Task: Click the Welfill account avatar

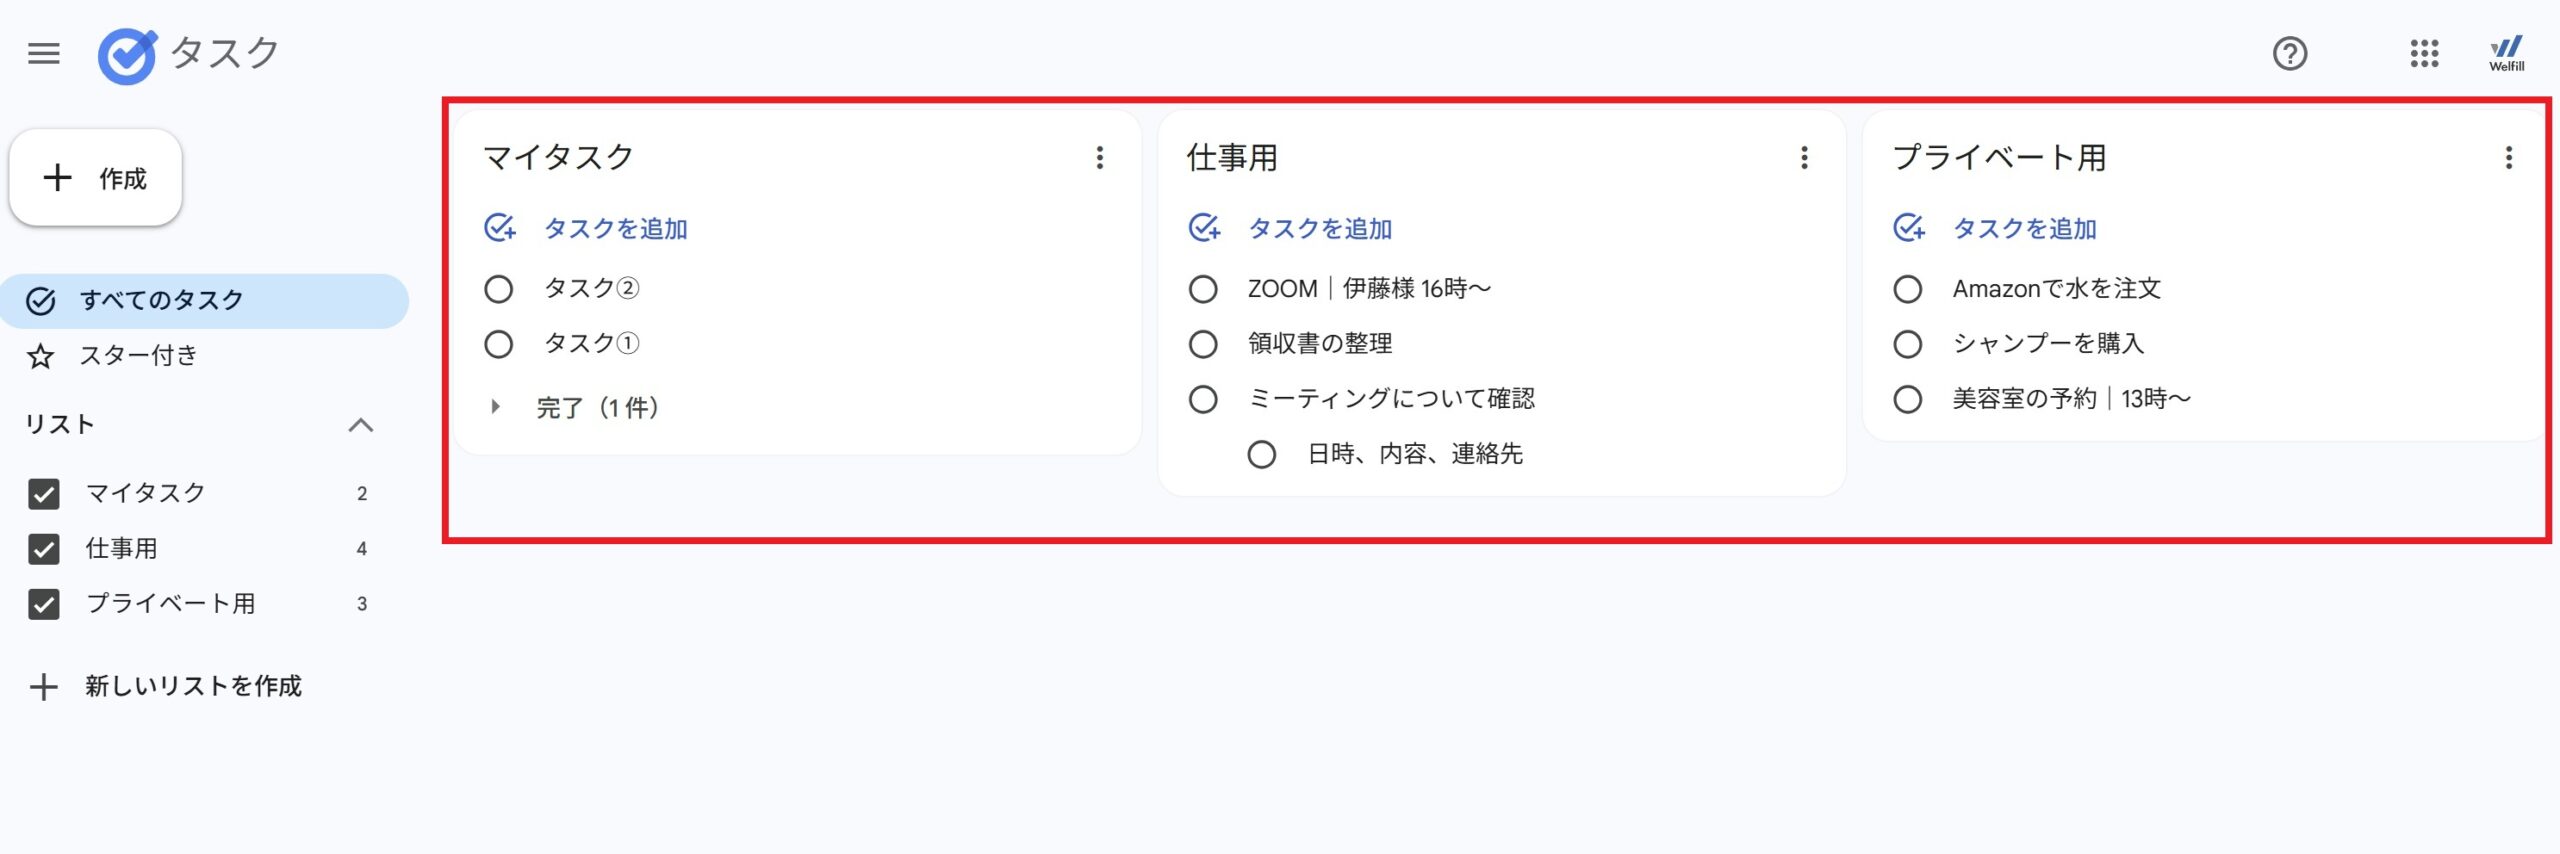Action: 2506,53
